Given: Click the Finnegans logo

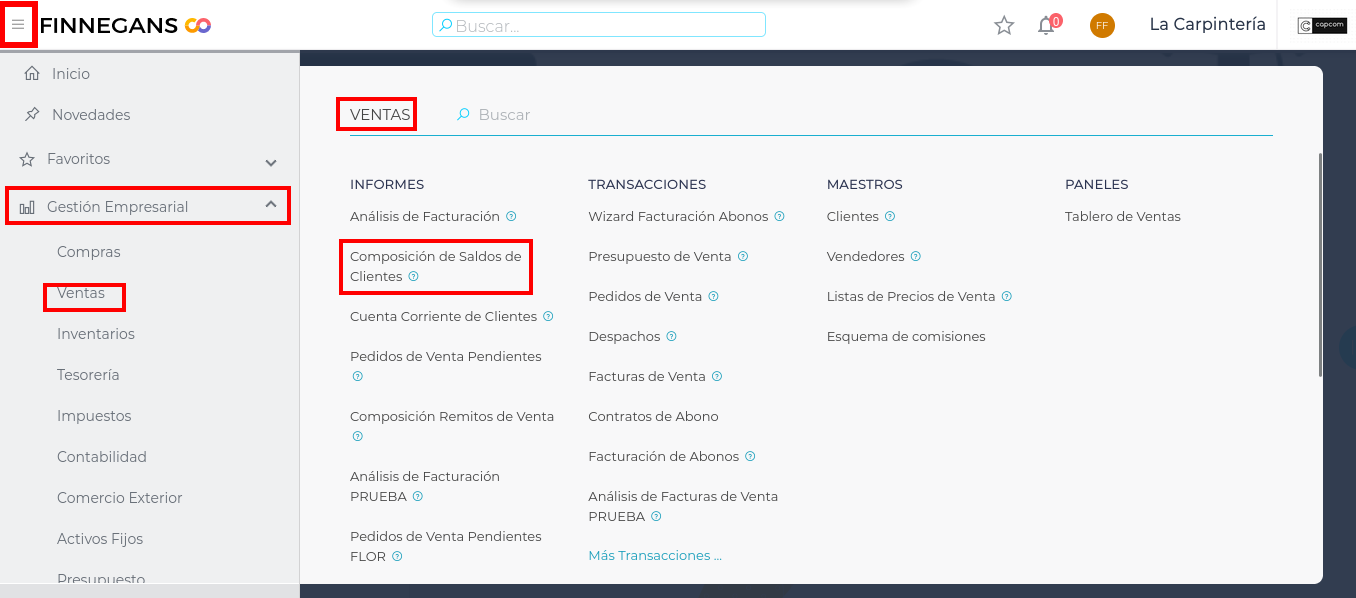Looking at the screenshot, I should tap(125, 25).
